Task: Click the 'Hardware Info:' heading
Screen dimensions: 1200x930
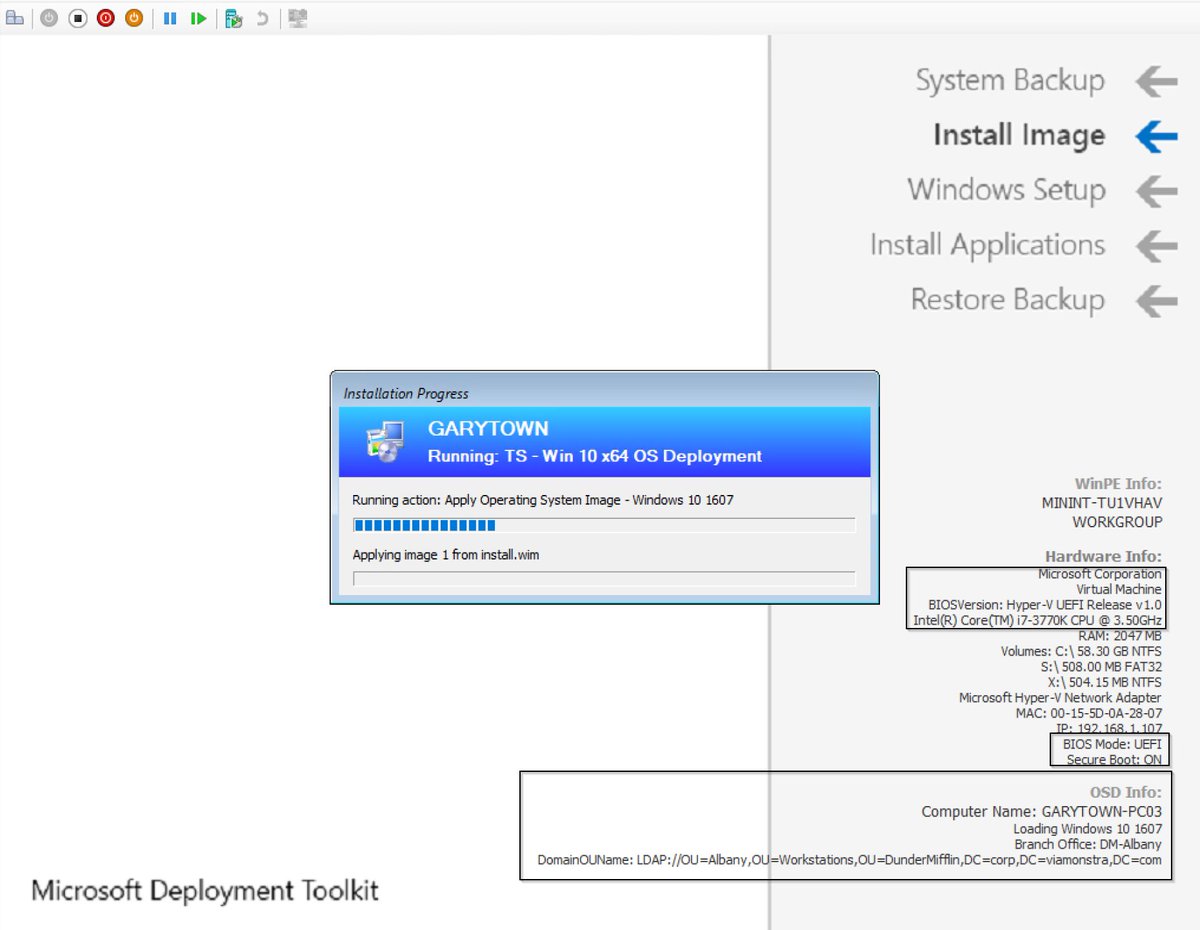Action: tap(1104, 556)
